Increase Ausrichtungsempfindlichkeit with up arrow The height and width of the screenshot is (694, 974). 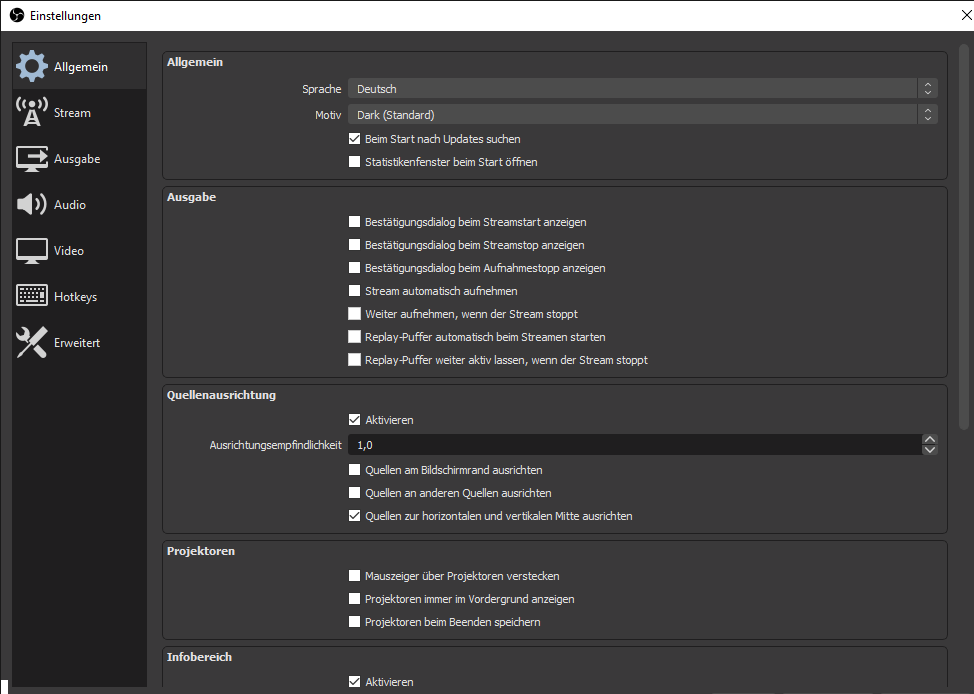[930, 440]
